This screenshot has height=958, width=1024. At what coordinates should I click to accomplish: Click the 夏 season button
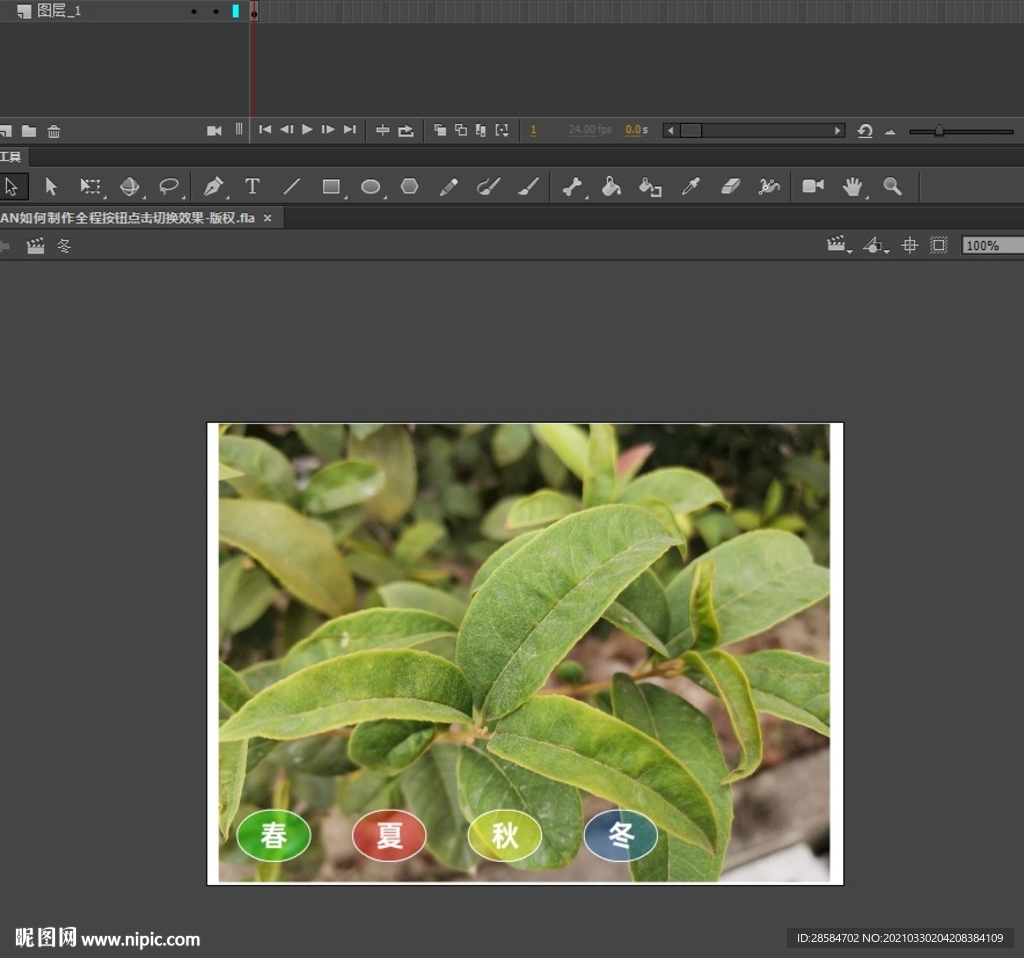(389, 836)
